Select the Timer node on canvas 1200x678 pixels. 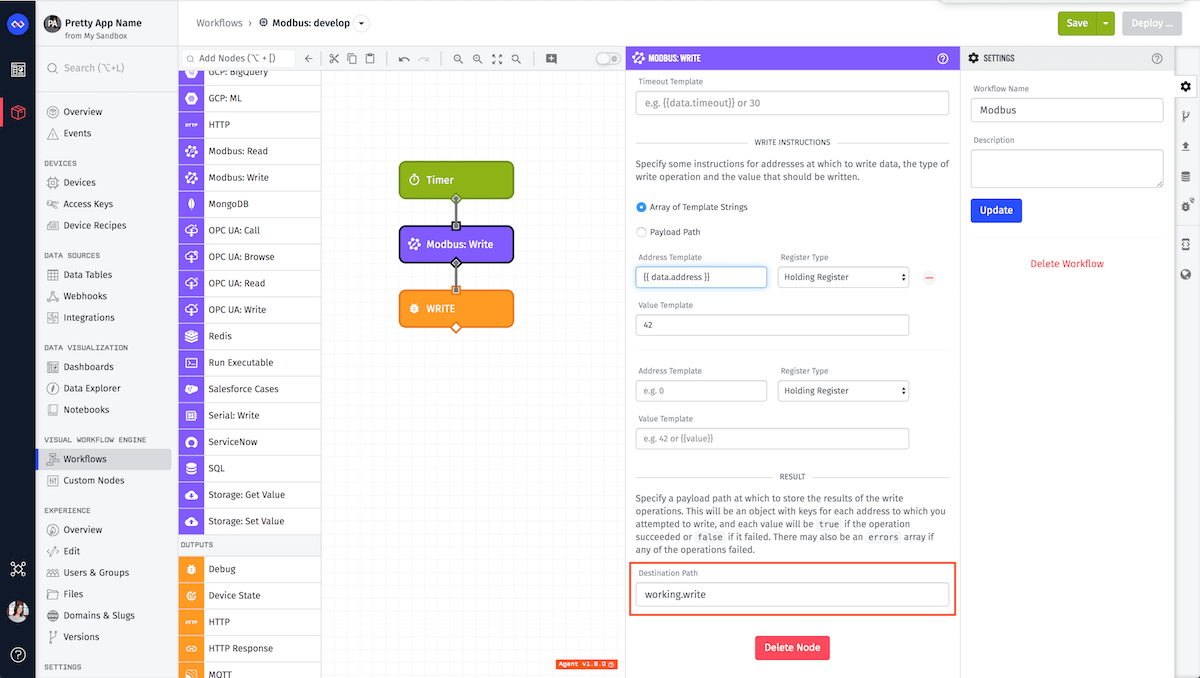click(x=456, y=180)
